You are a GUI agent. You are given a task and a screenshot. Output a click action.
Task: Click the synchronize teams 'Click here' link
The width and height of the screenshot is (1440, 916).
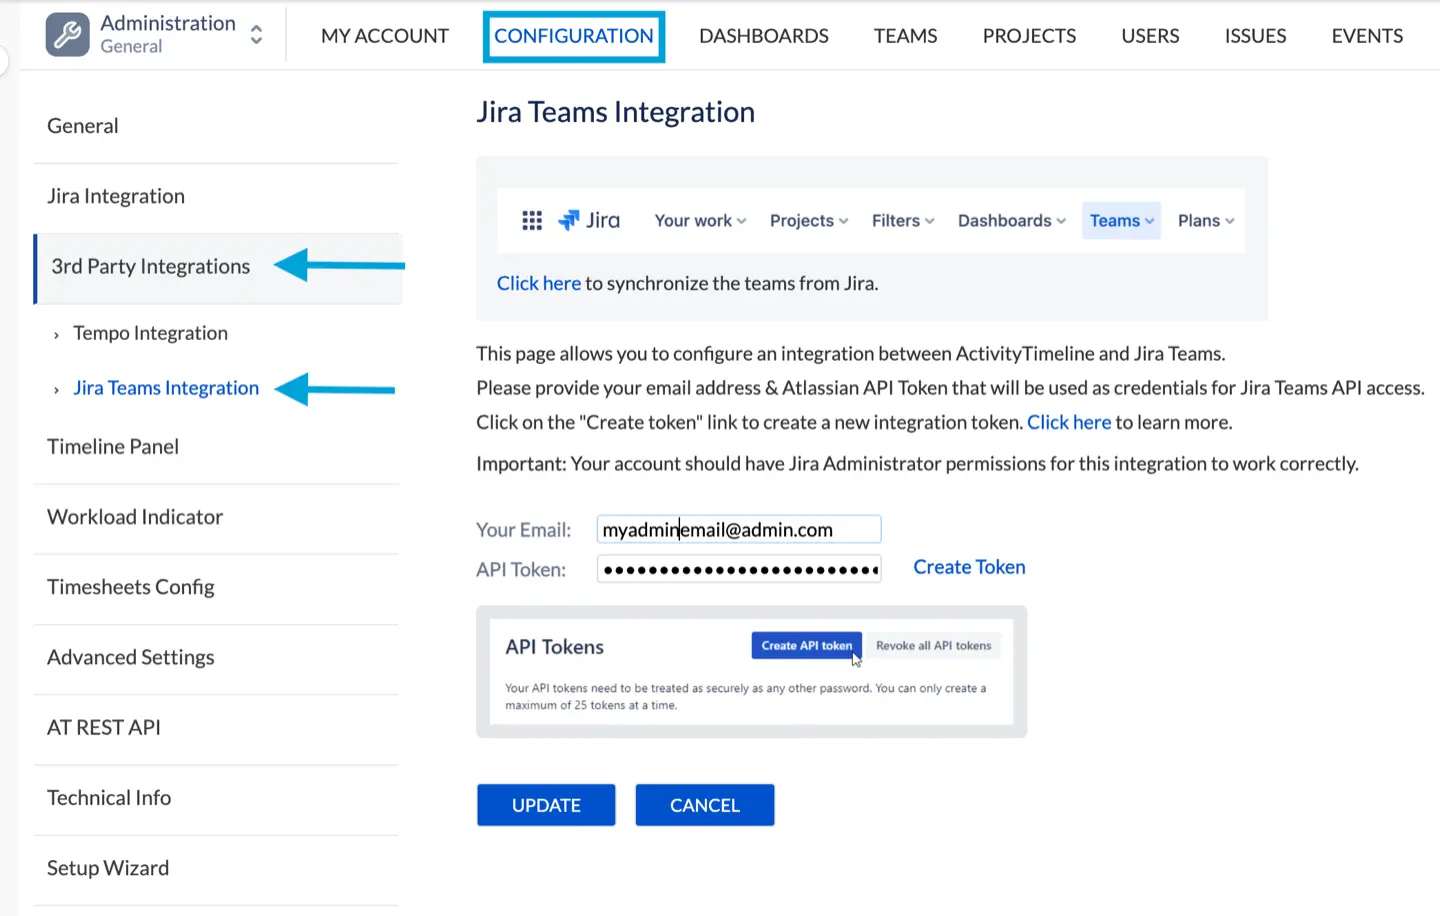538,283
